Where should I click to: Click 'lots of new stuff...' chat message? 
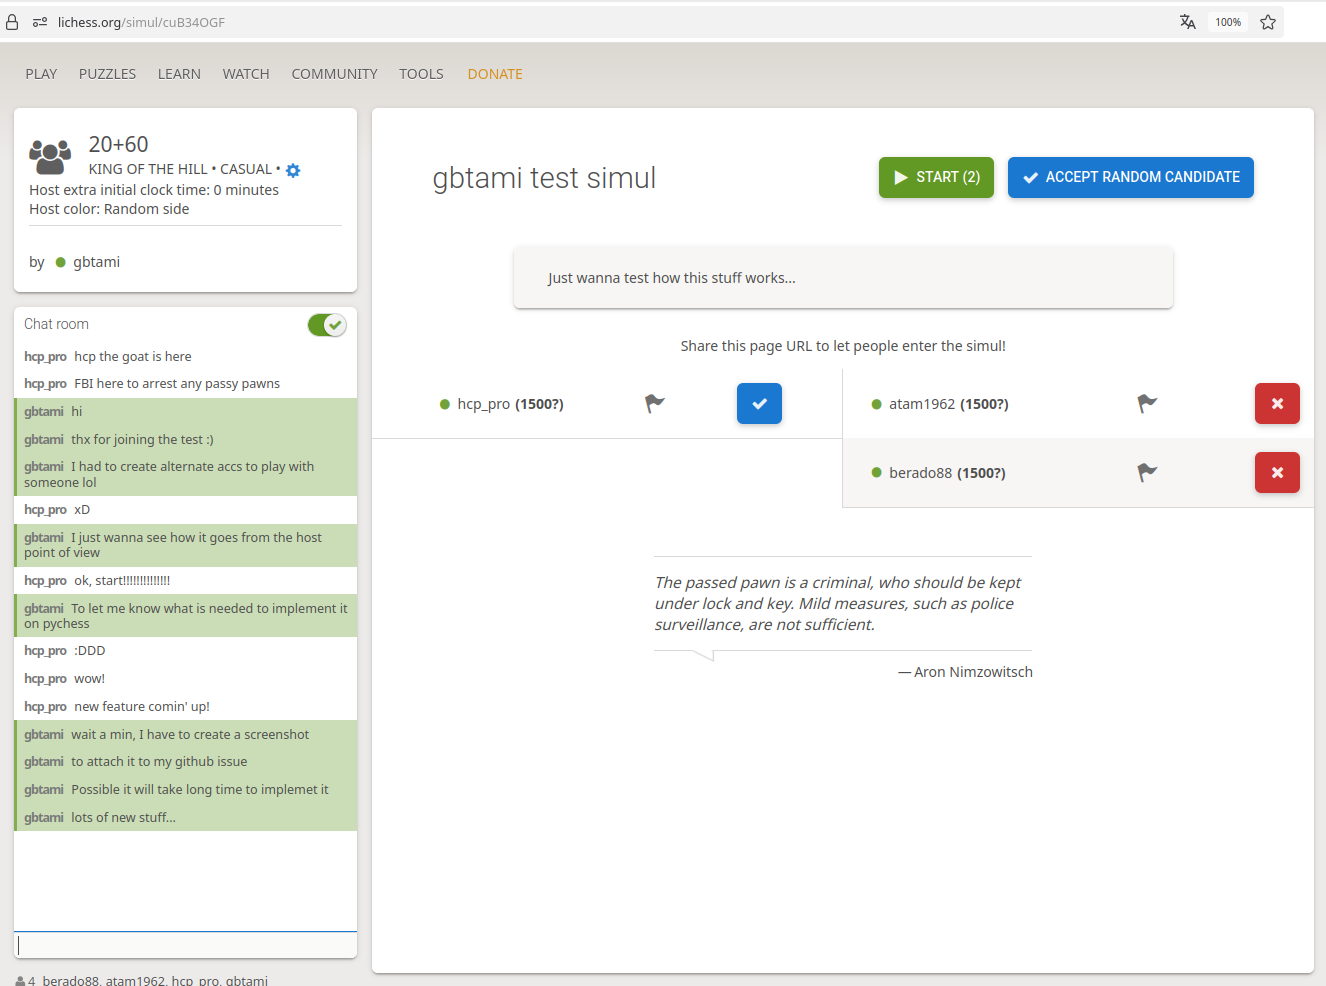click(123, 818)
